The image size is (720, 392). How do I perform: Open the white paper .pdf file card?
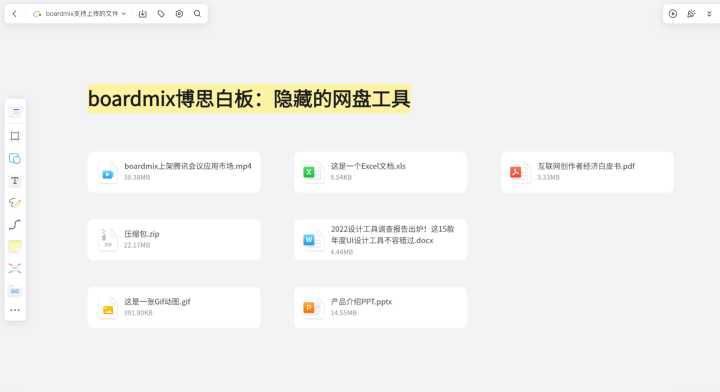coord(587,172)
